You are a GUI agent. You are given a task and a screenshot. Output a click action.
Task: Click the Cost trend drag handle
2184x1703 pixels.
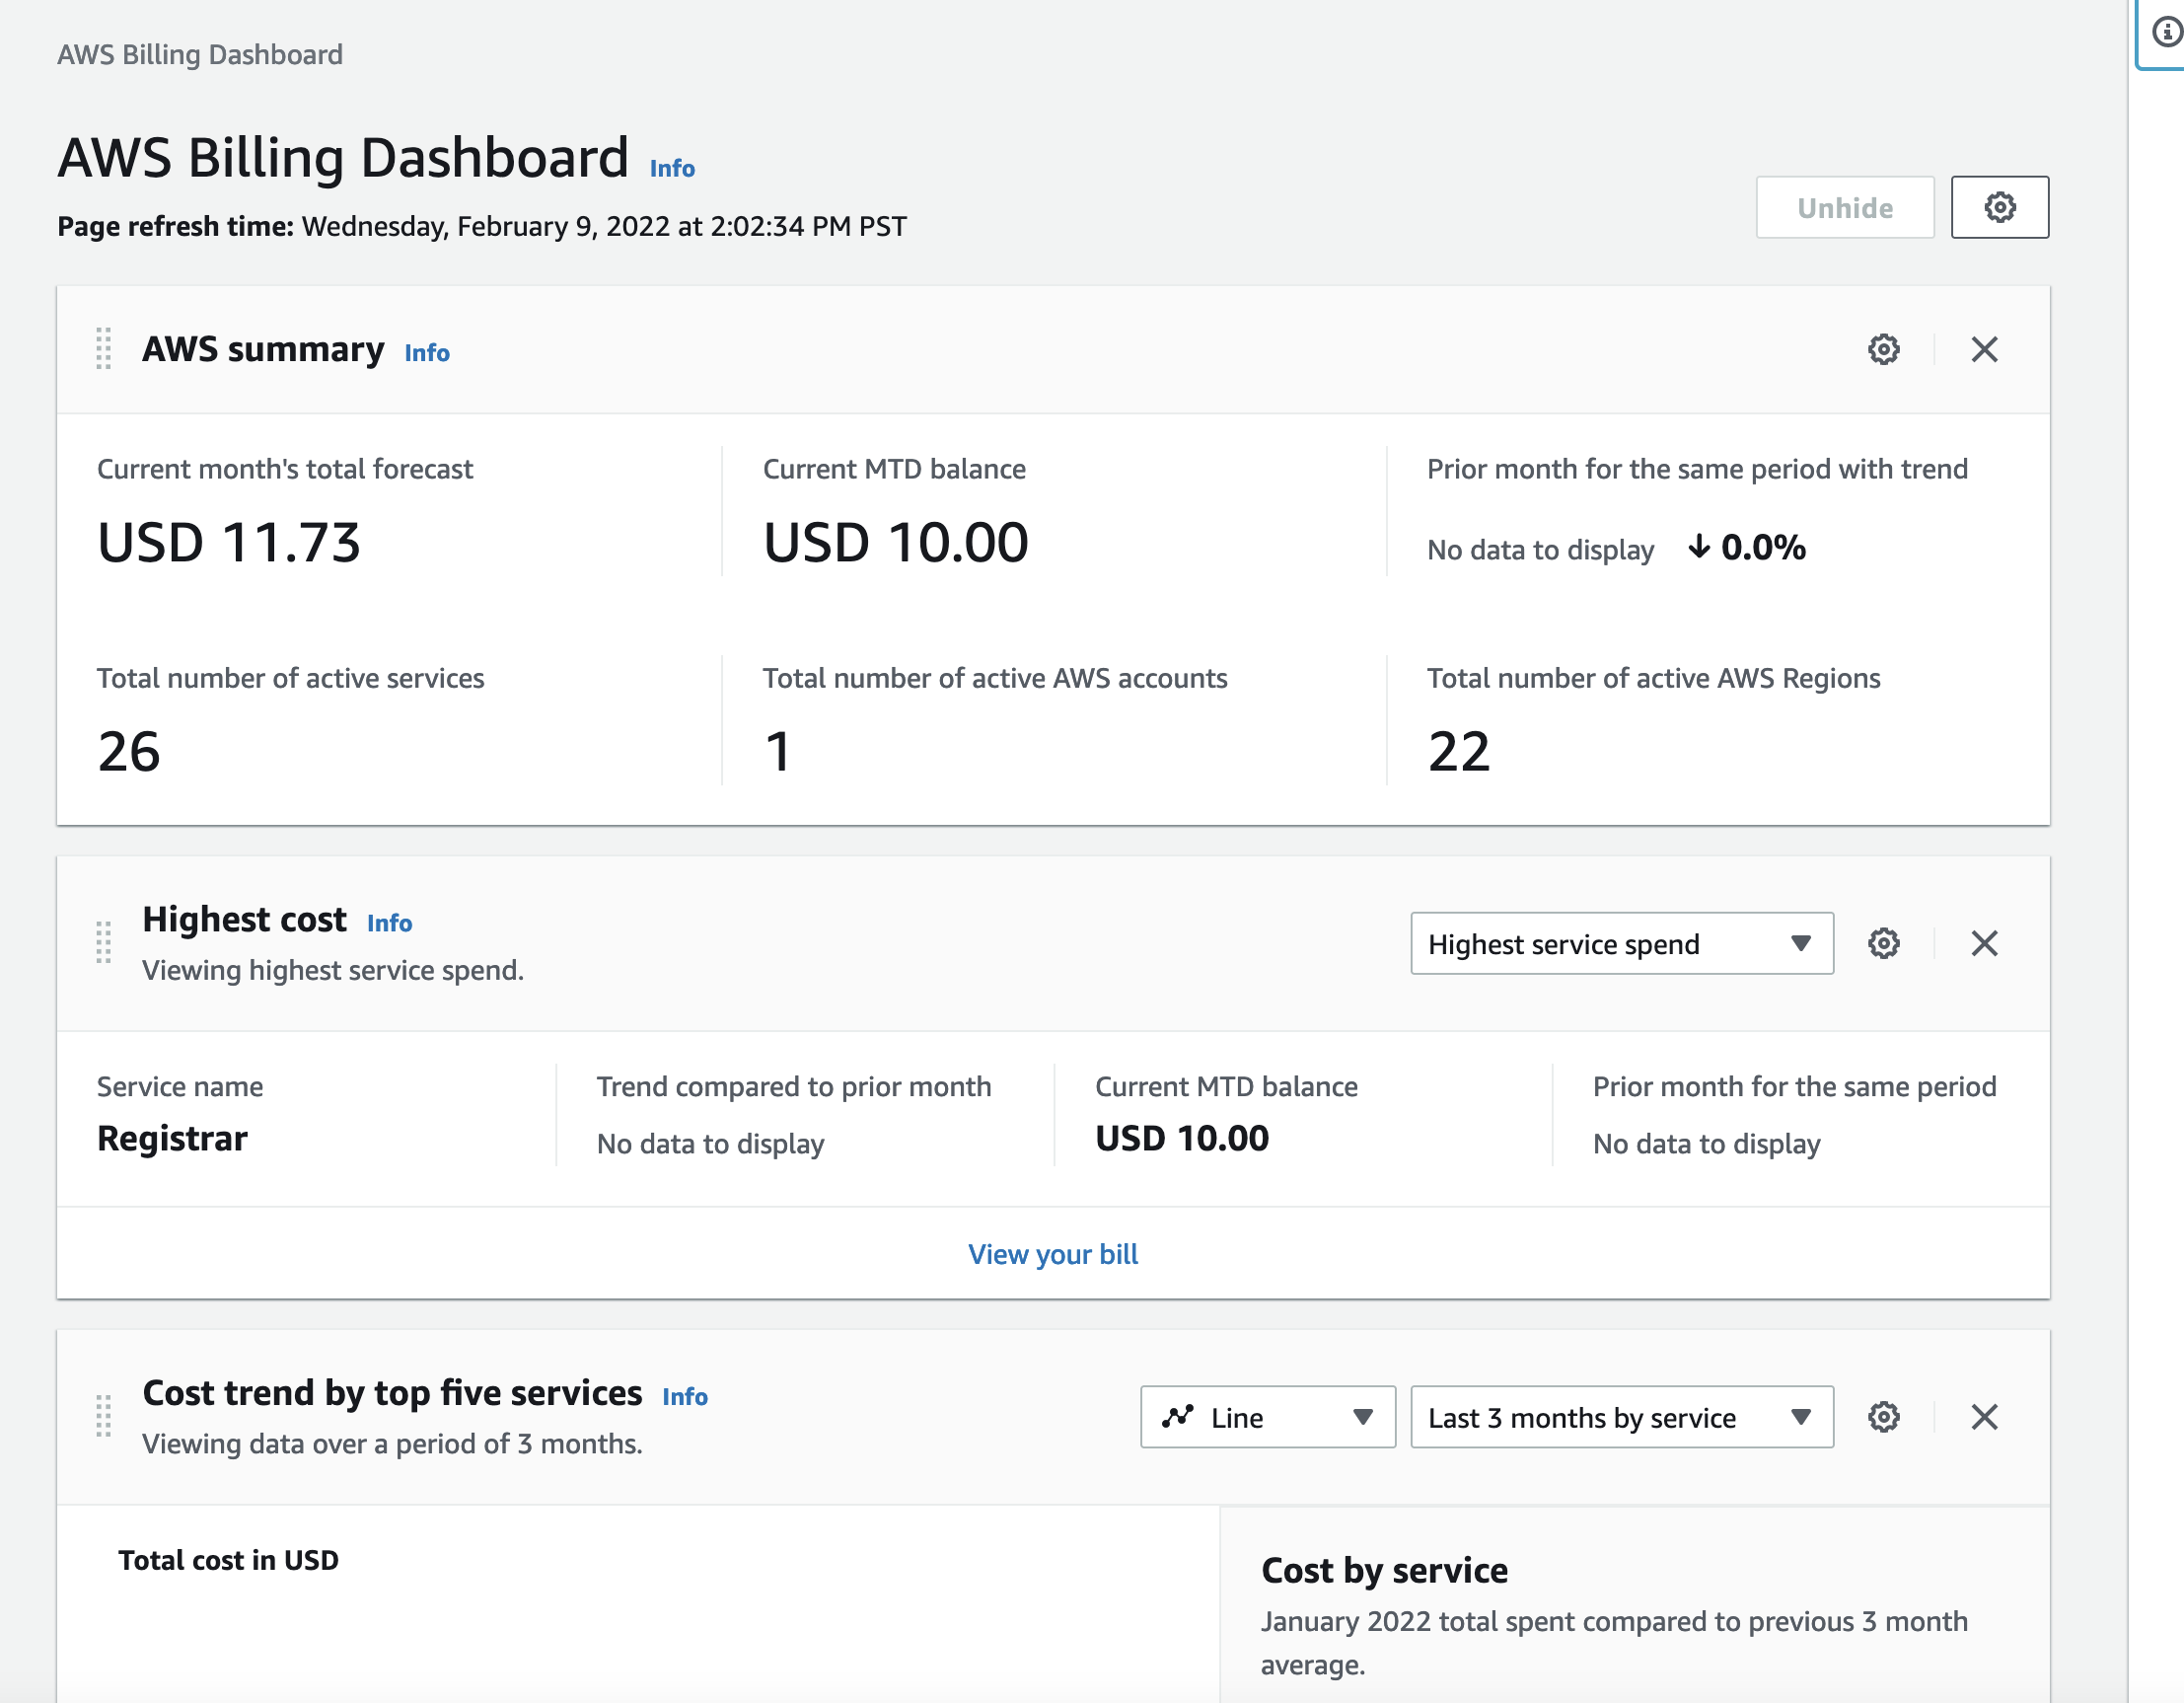pyautogui.click(x=103, y=1417)
